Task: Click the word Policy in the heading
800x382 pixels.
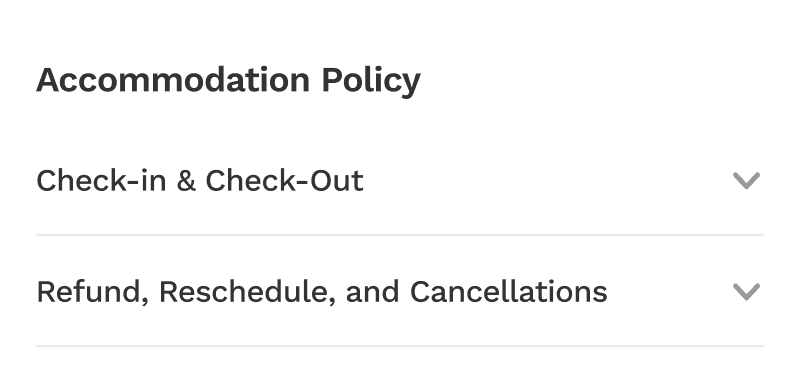Action: pyautogui.click(x=371, y=82)
